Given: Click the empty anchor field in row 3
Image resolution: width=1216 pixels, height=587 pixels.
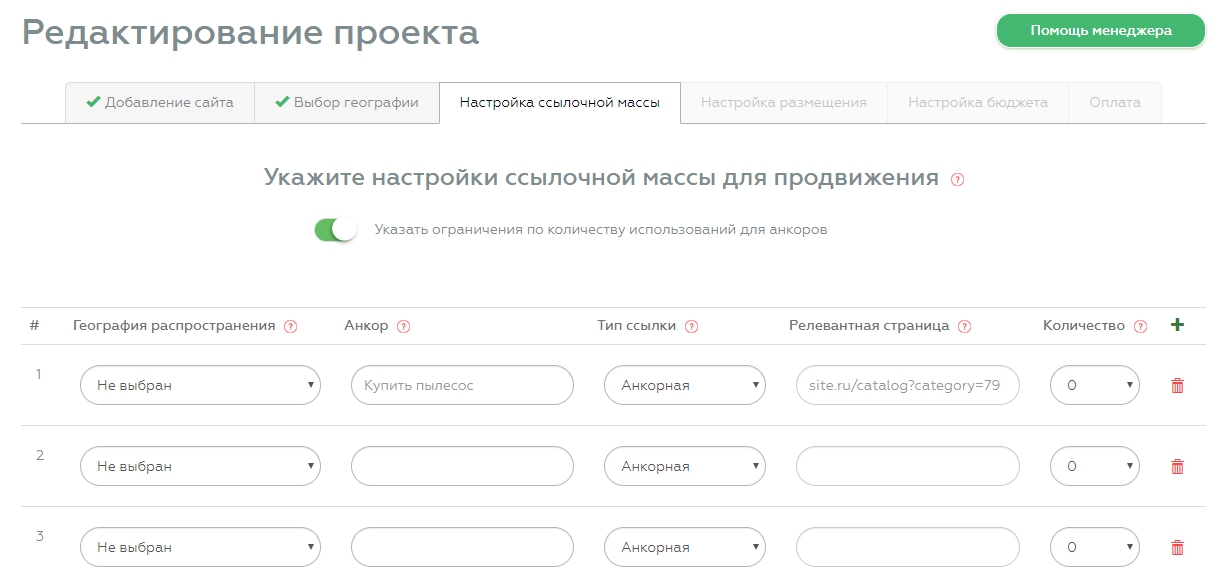Looking at the screenshot, I should 462,547.
